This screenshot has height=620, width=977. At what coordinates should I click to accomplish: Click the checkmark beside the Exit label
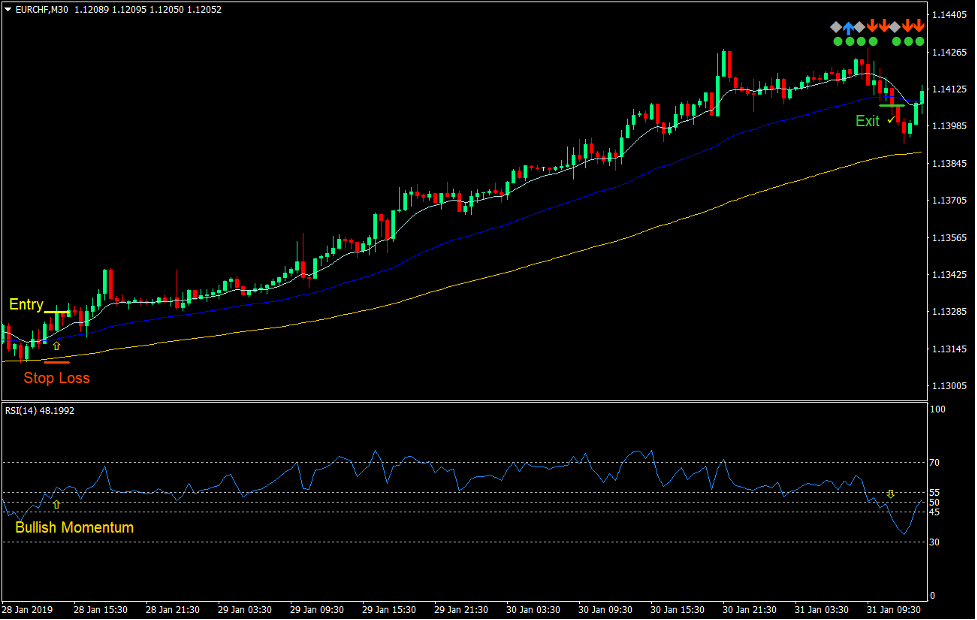pos(890,120)
